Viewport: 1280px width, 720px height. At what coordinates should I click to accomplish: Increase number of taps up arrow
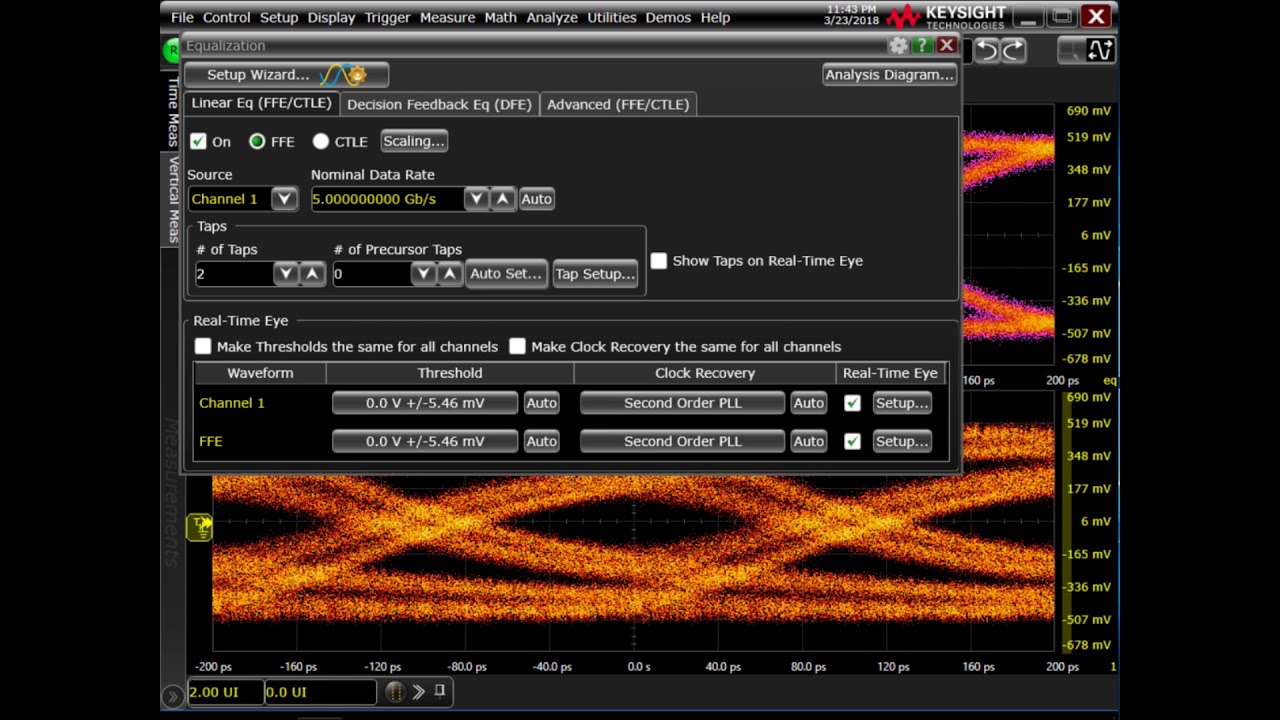click(x=312, y=274)
